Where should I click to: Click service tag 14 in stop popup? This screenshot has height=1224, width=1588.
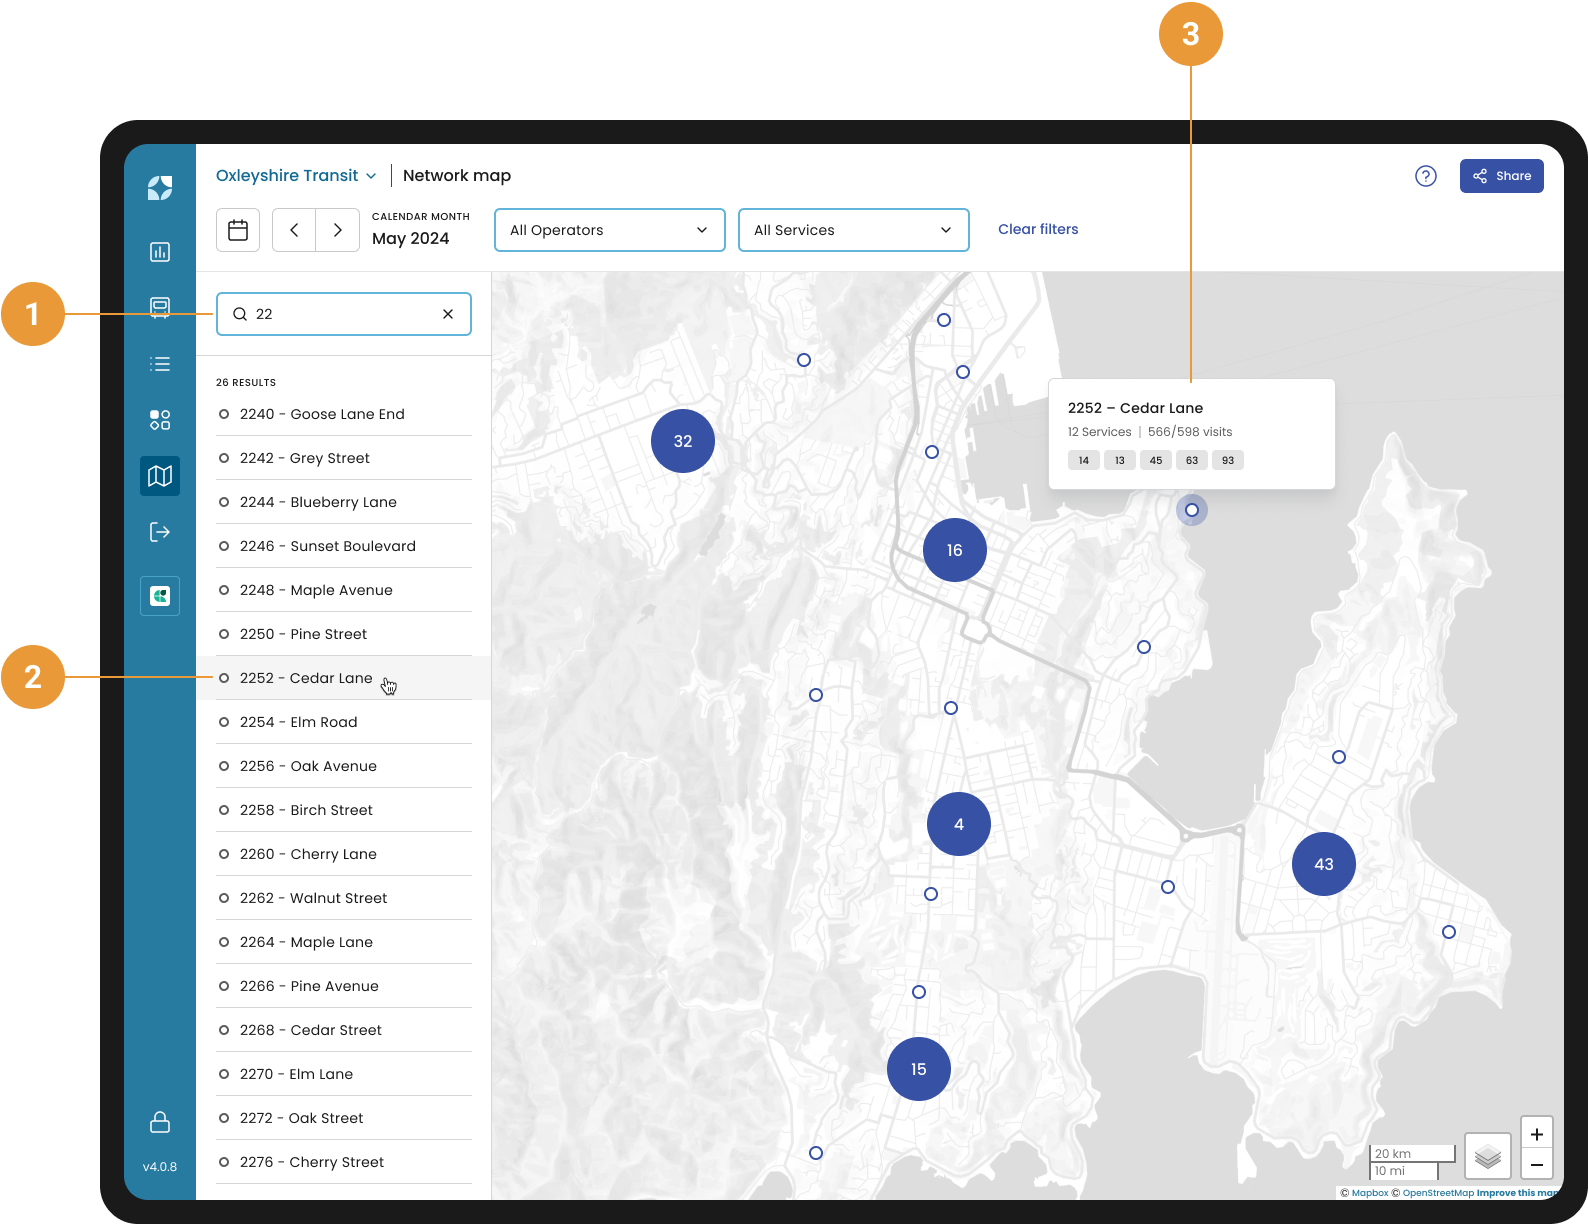1084,460
